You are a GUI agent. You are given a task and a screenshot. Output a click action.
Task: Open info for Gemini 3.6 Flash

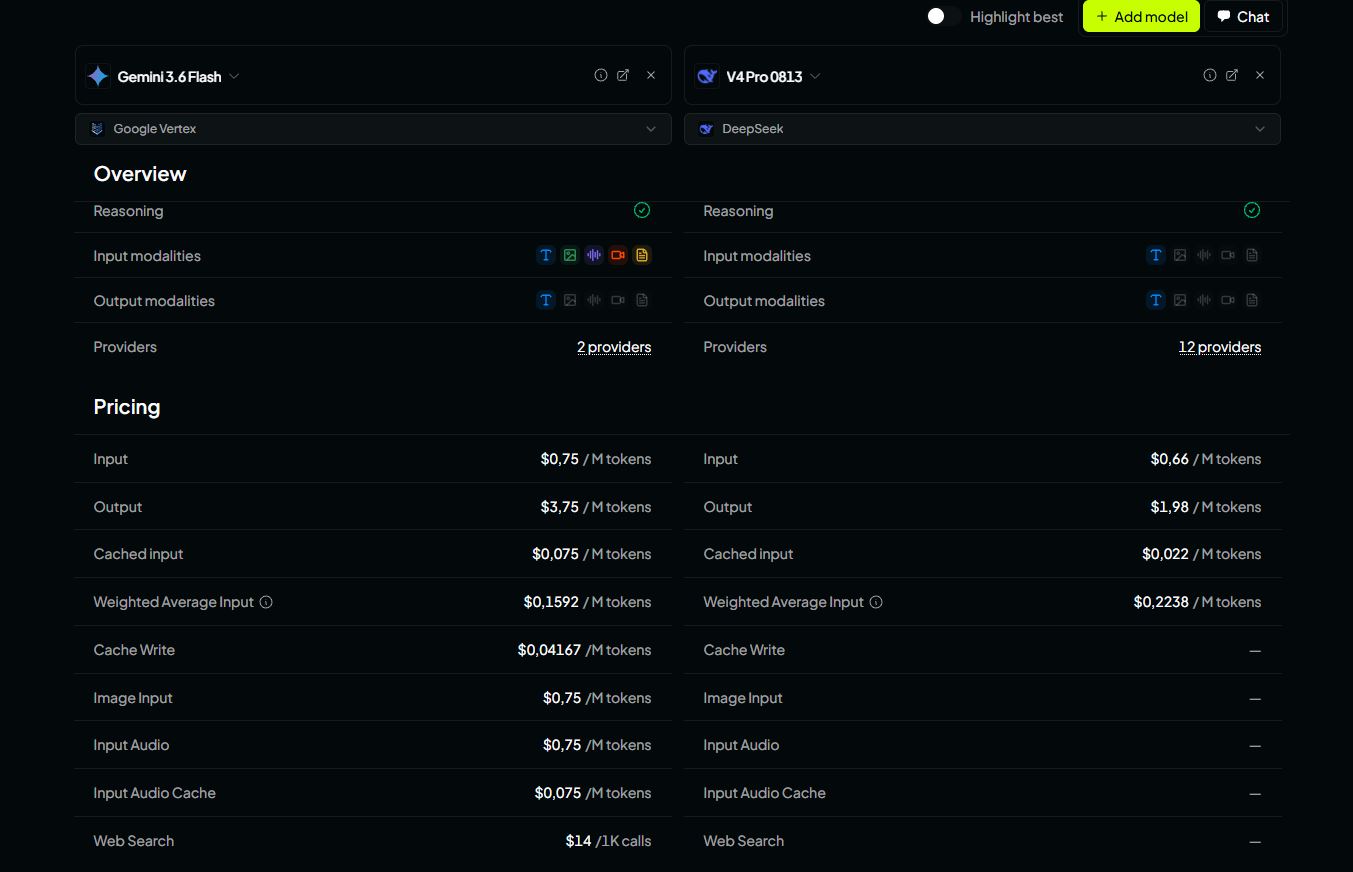(x=601, y=75)
